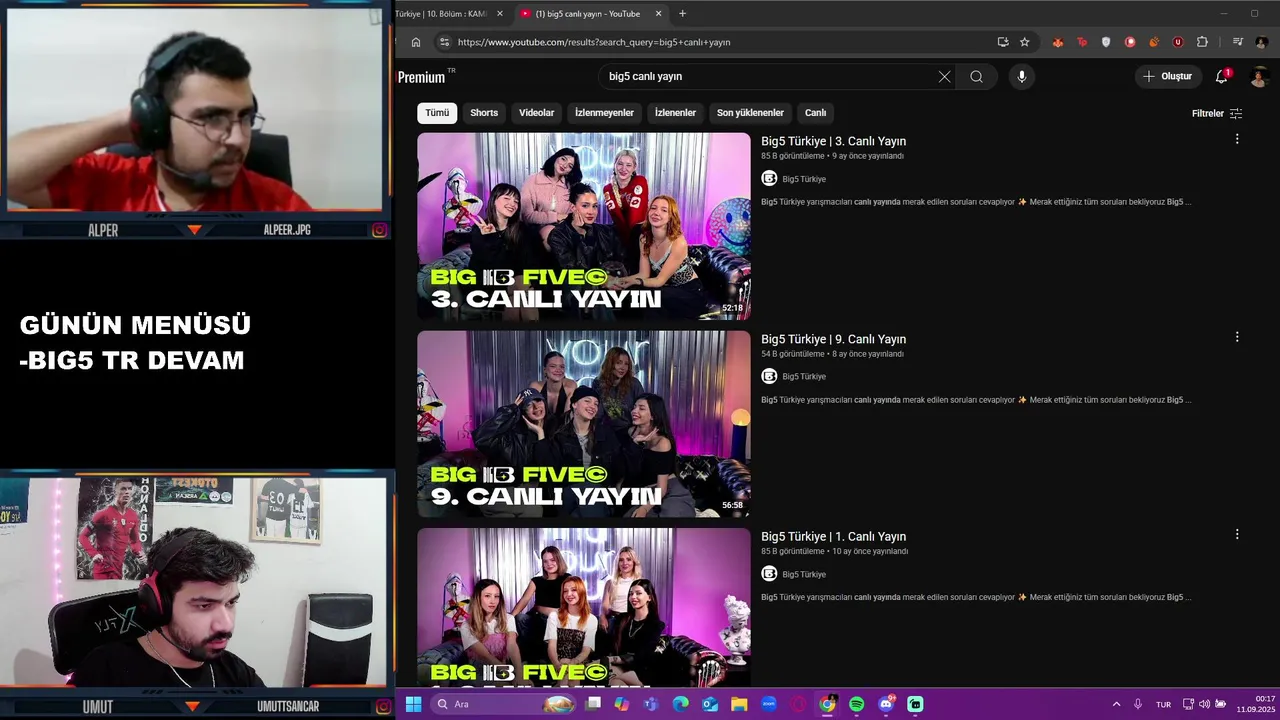The width and height of the screenshot is (1280, 720).
Task: Open the 3. Canlı Yayın video thumbnail
Action: point(584,226)
